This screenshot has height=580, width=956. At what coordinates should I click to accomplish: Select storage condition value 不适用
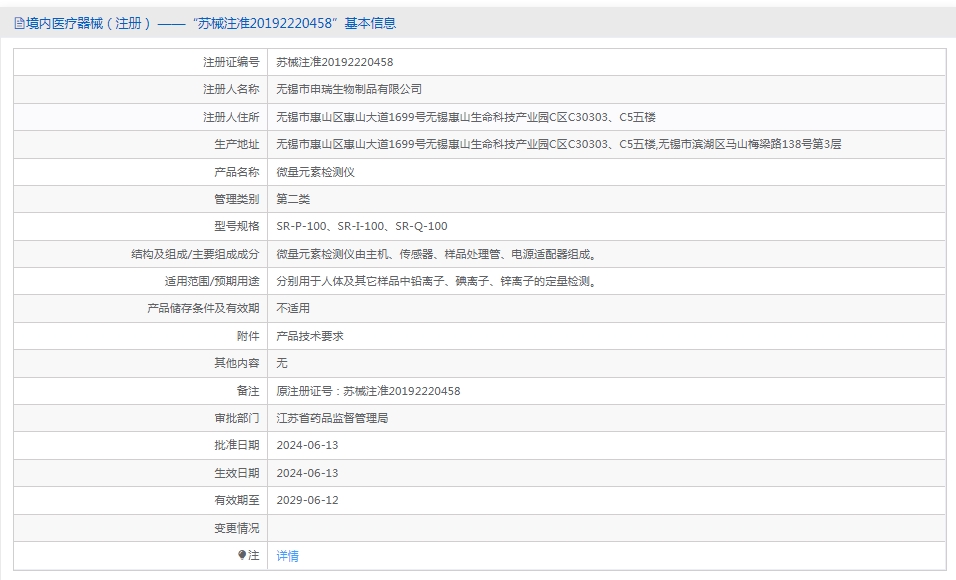pyautogui.click(x=293, y=308)
